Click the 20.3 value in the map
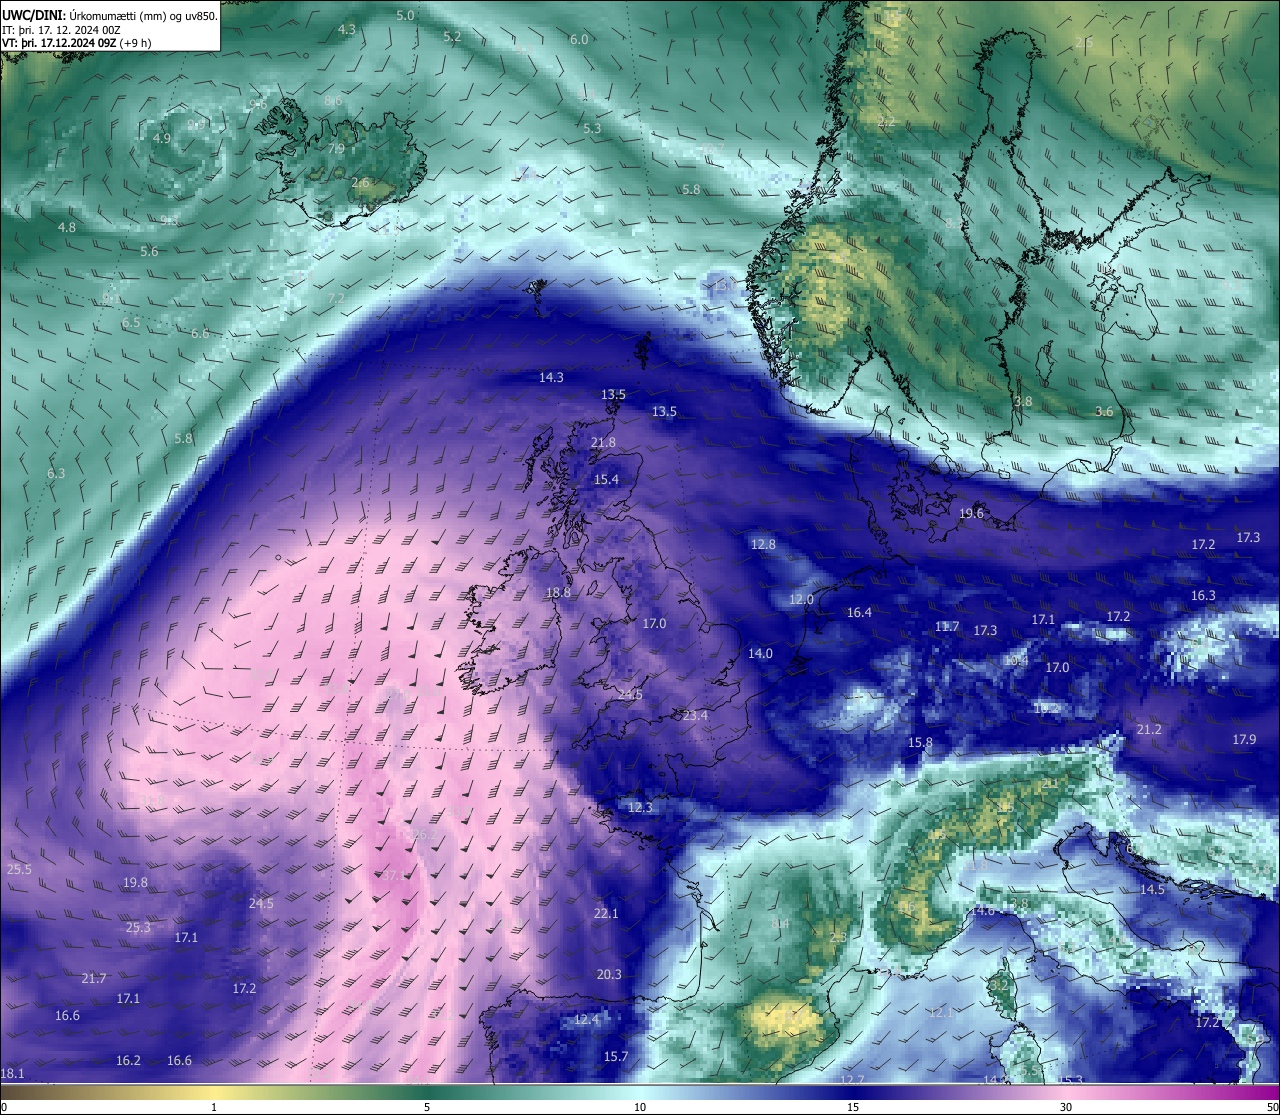 pos(609,974)
